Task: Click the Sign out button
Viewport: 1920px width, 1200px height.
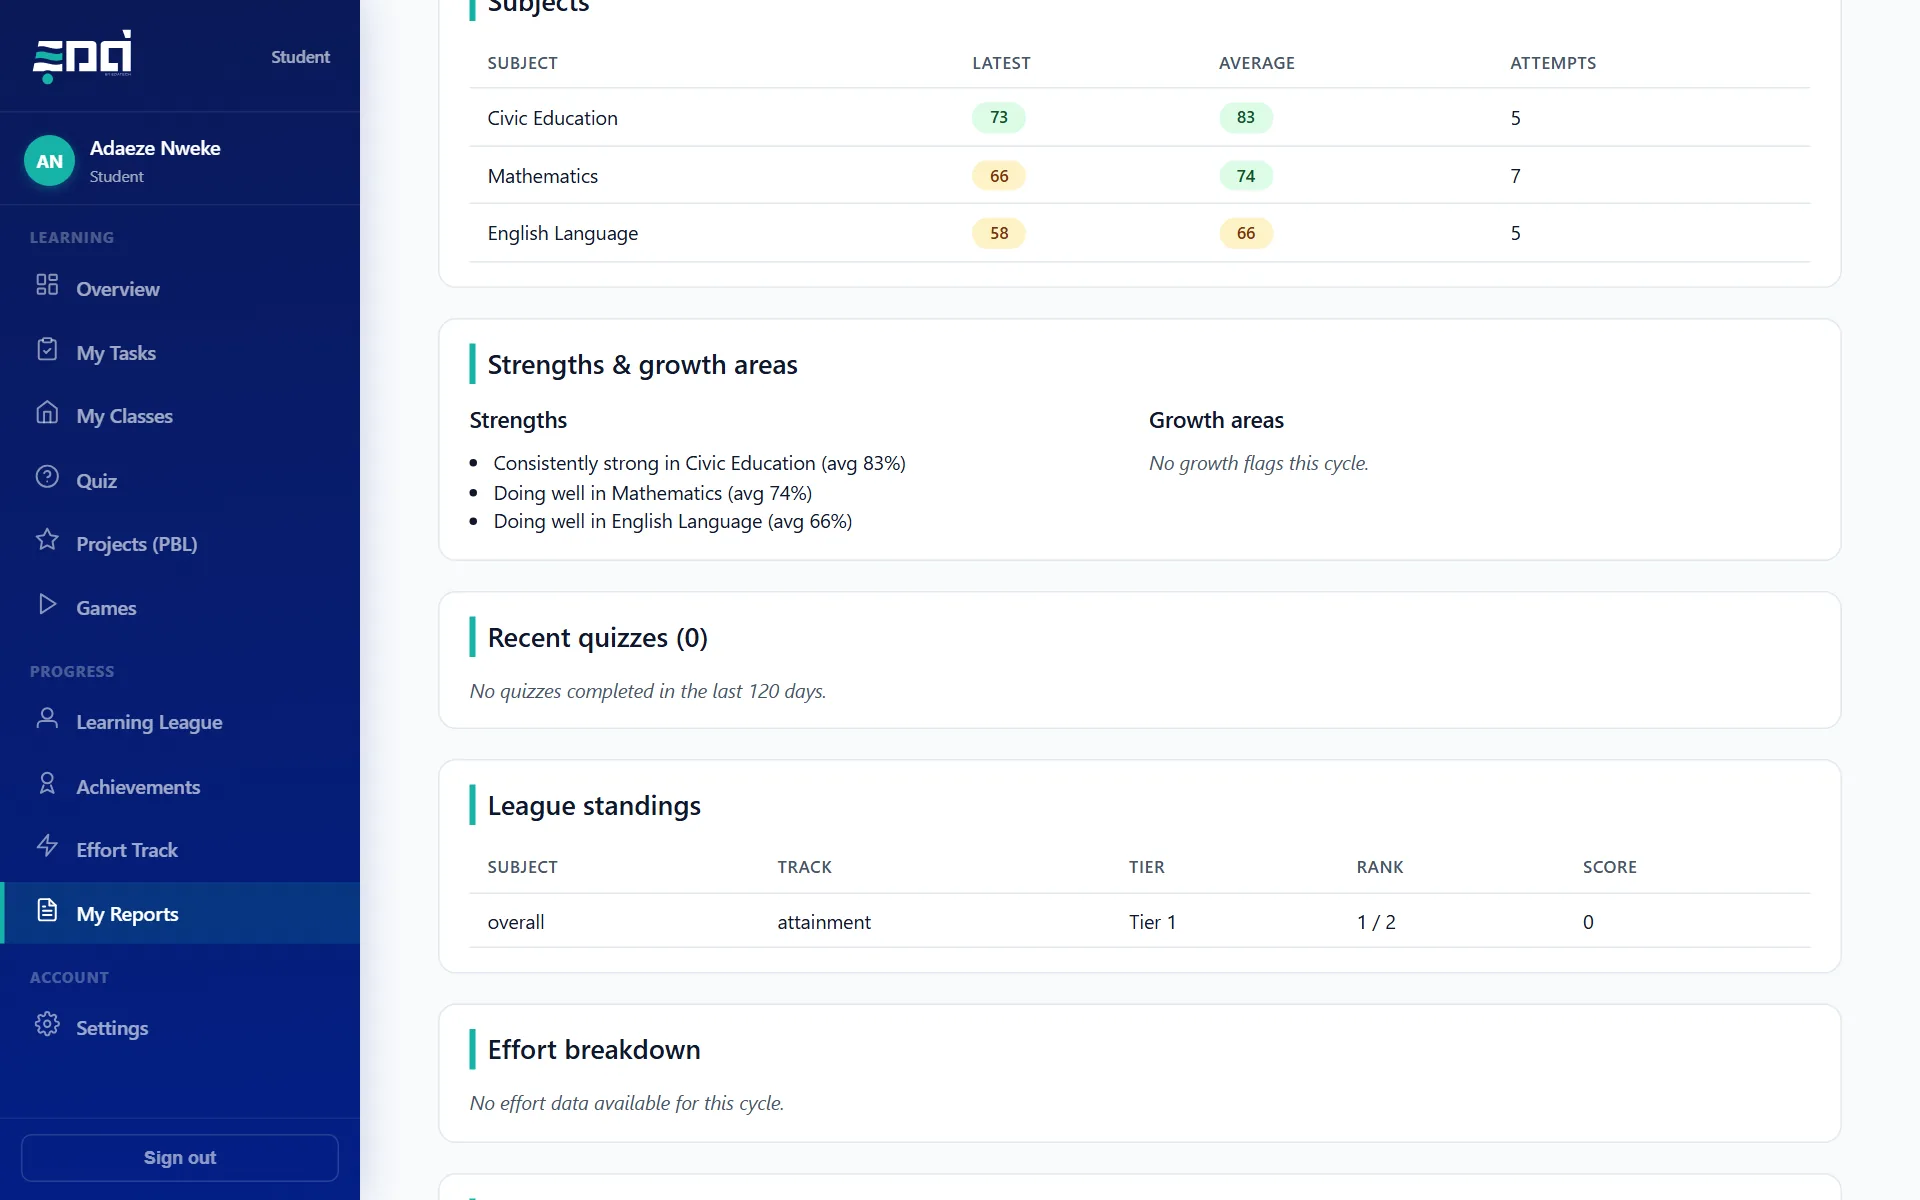Action: [180, 1157]
